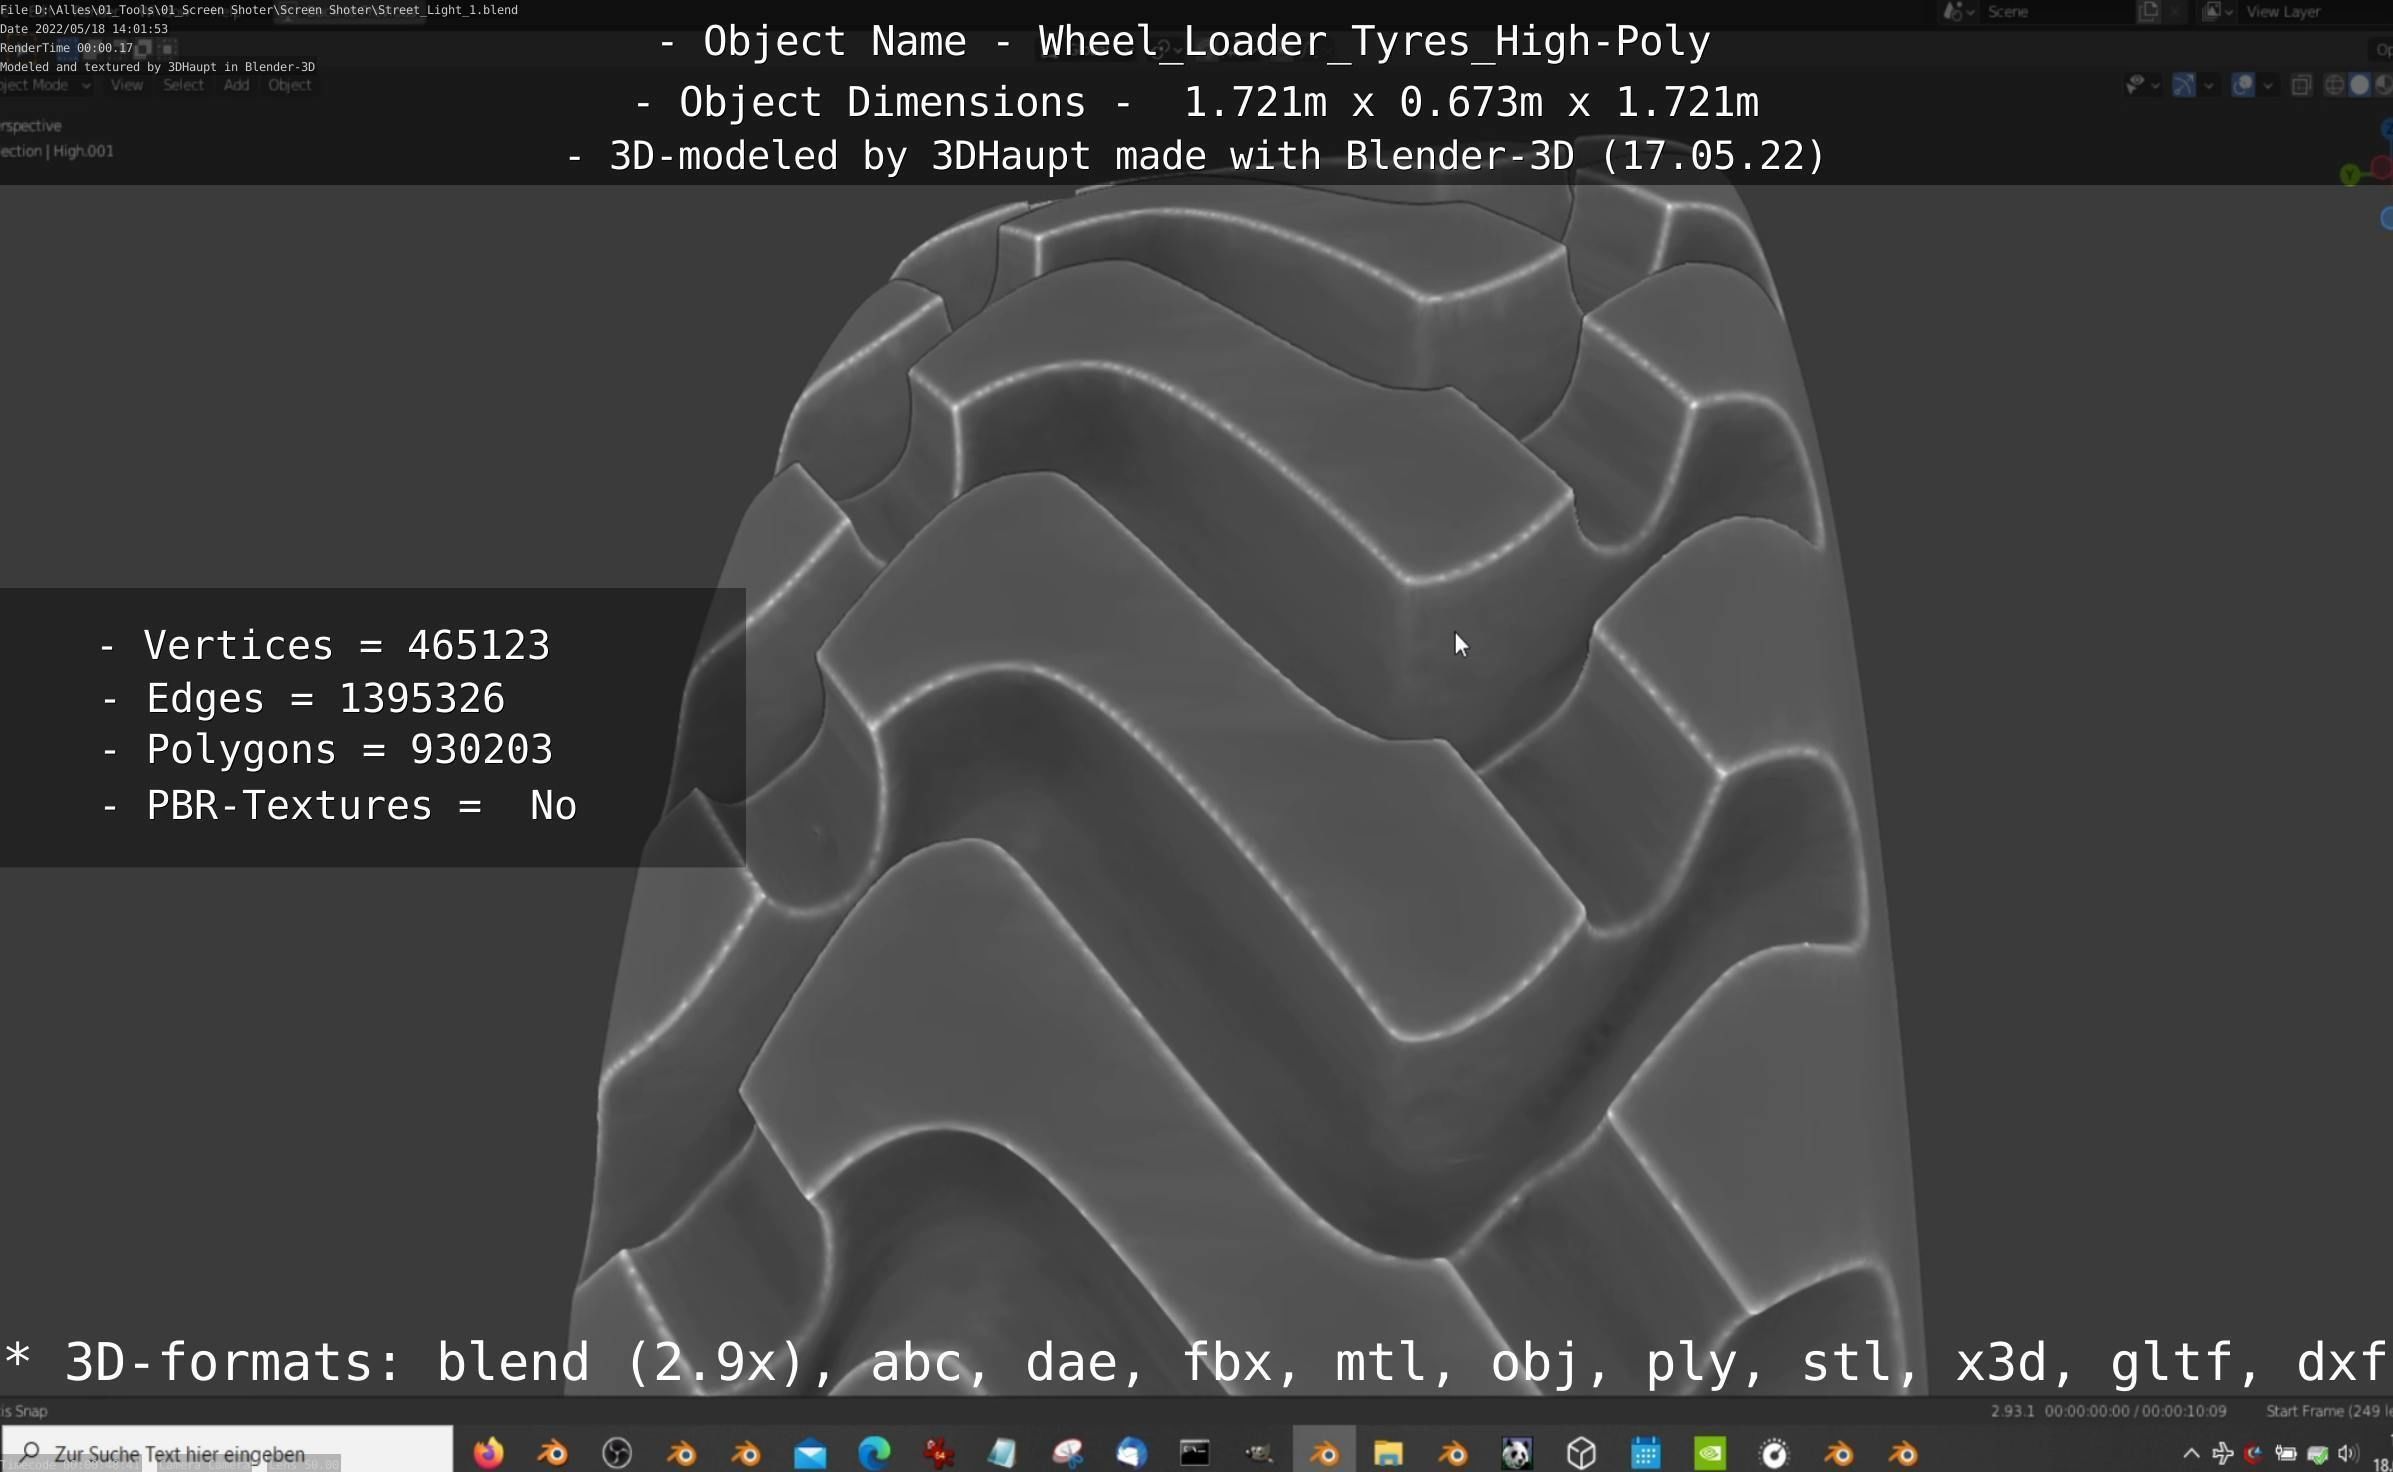Screen dimensions: 2393x1472
Task: Expand the gizmo options dropdown arrow
Action: coord(2209,86)
